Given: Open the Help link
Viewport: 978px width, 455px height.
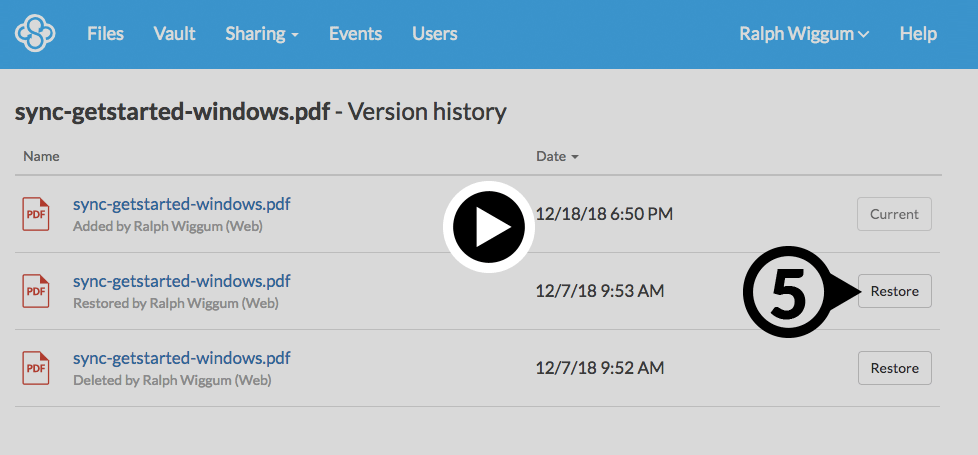Looking at the screenshot, I should [917, 34].
